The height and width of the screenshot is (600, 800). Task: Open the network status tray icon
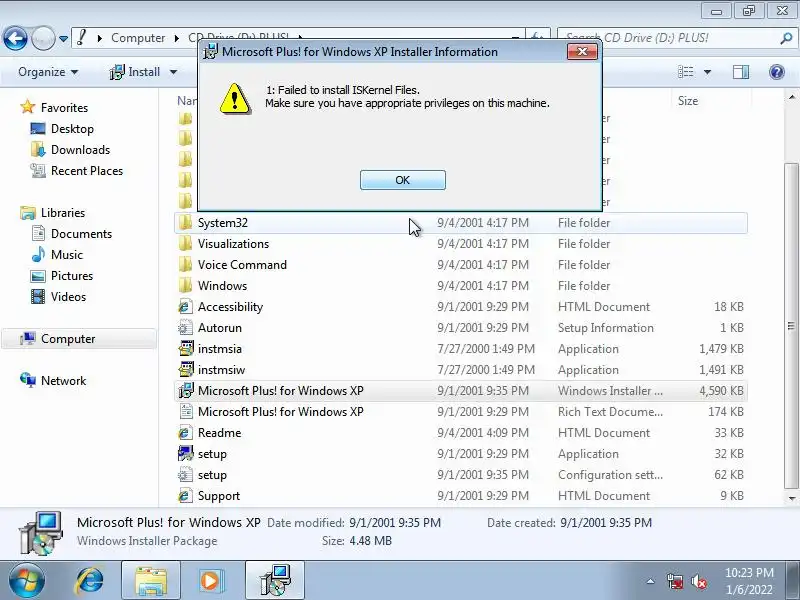[675, 581]
